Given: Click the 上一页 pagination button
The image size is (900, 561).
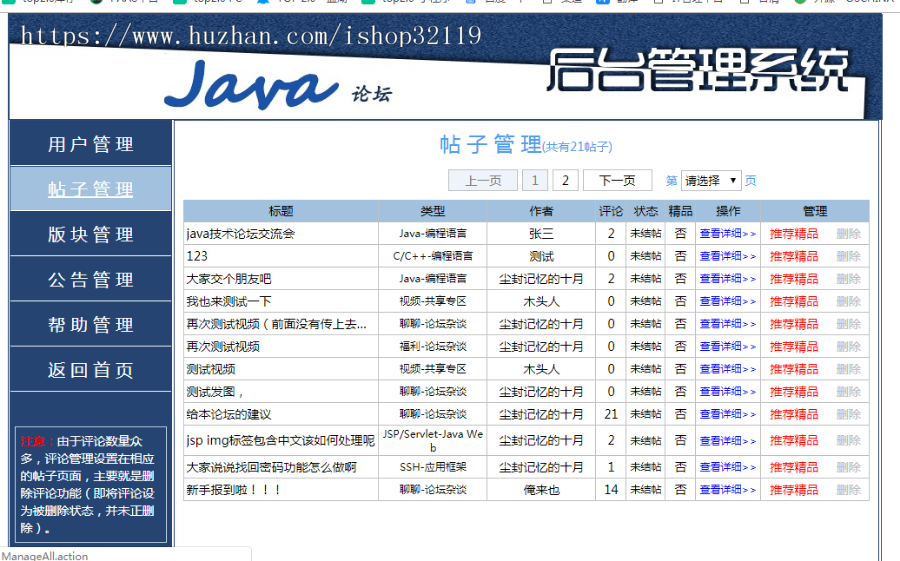Looking at the screenshot, I should pos(483,180).
